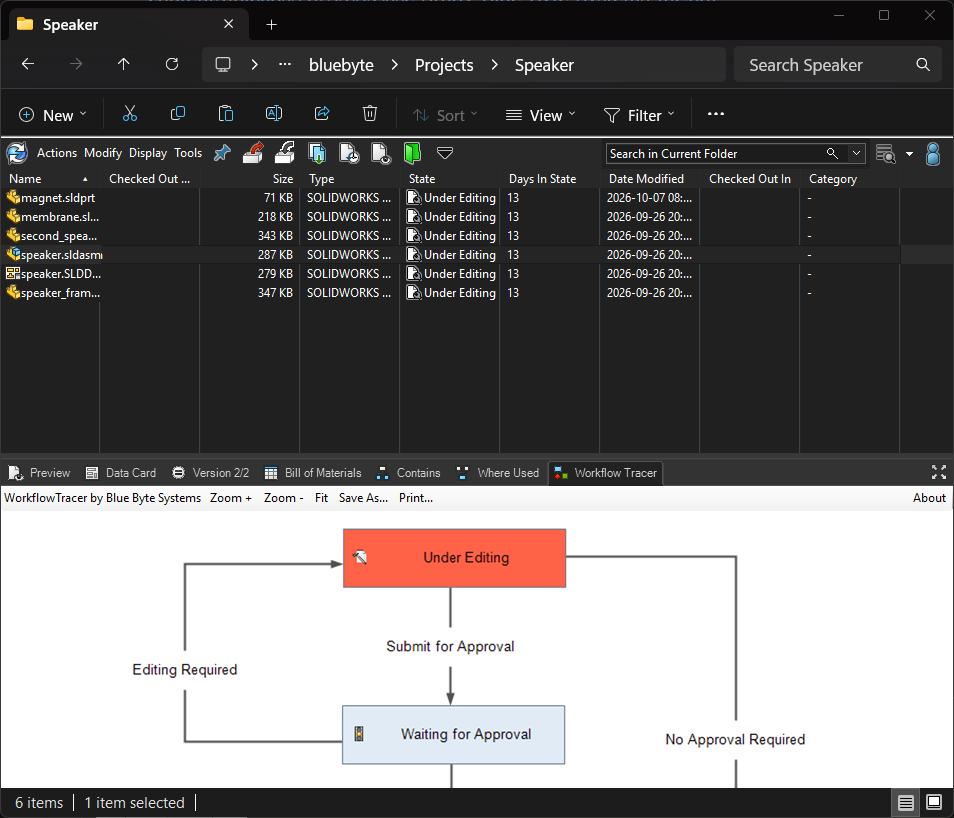Screen dimensions: 954x818
Task: Click the Paste clipboard icon
Action: click(x=226, y=114)
